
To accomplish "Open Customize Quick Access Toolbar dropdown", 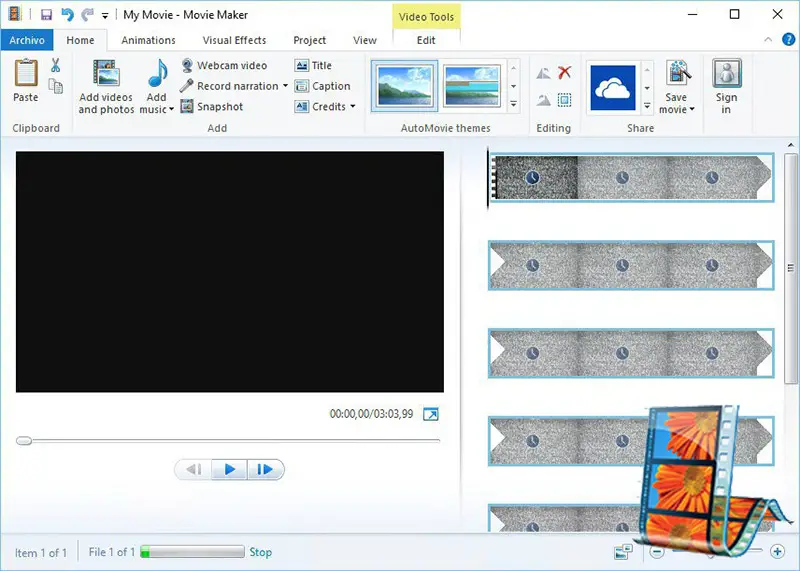I will 105,16.
